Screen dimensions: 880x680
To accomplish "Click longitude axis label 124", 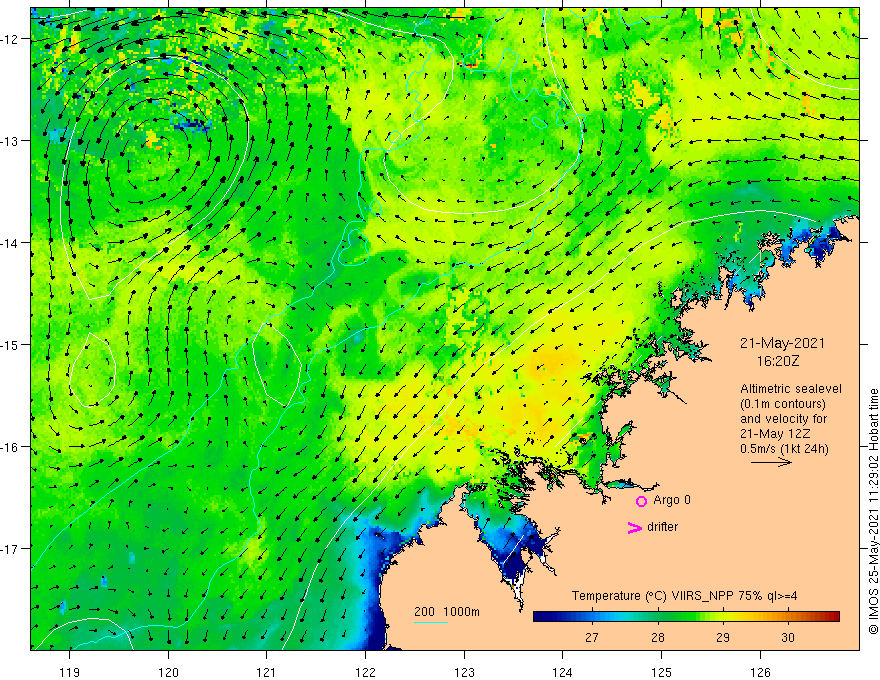I will (x=563, y=672).
